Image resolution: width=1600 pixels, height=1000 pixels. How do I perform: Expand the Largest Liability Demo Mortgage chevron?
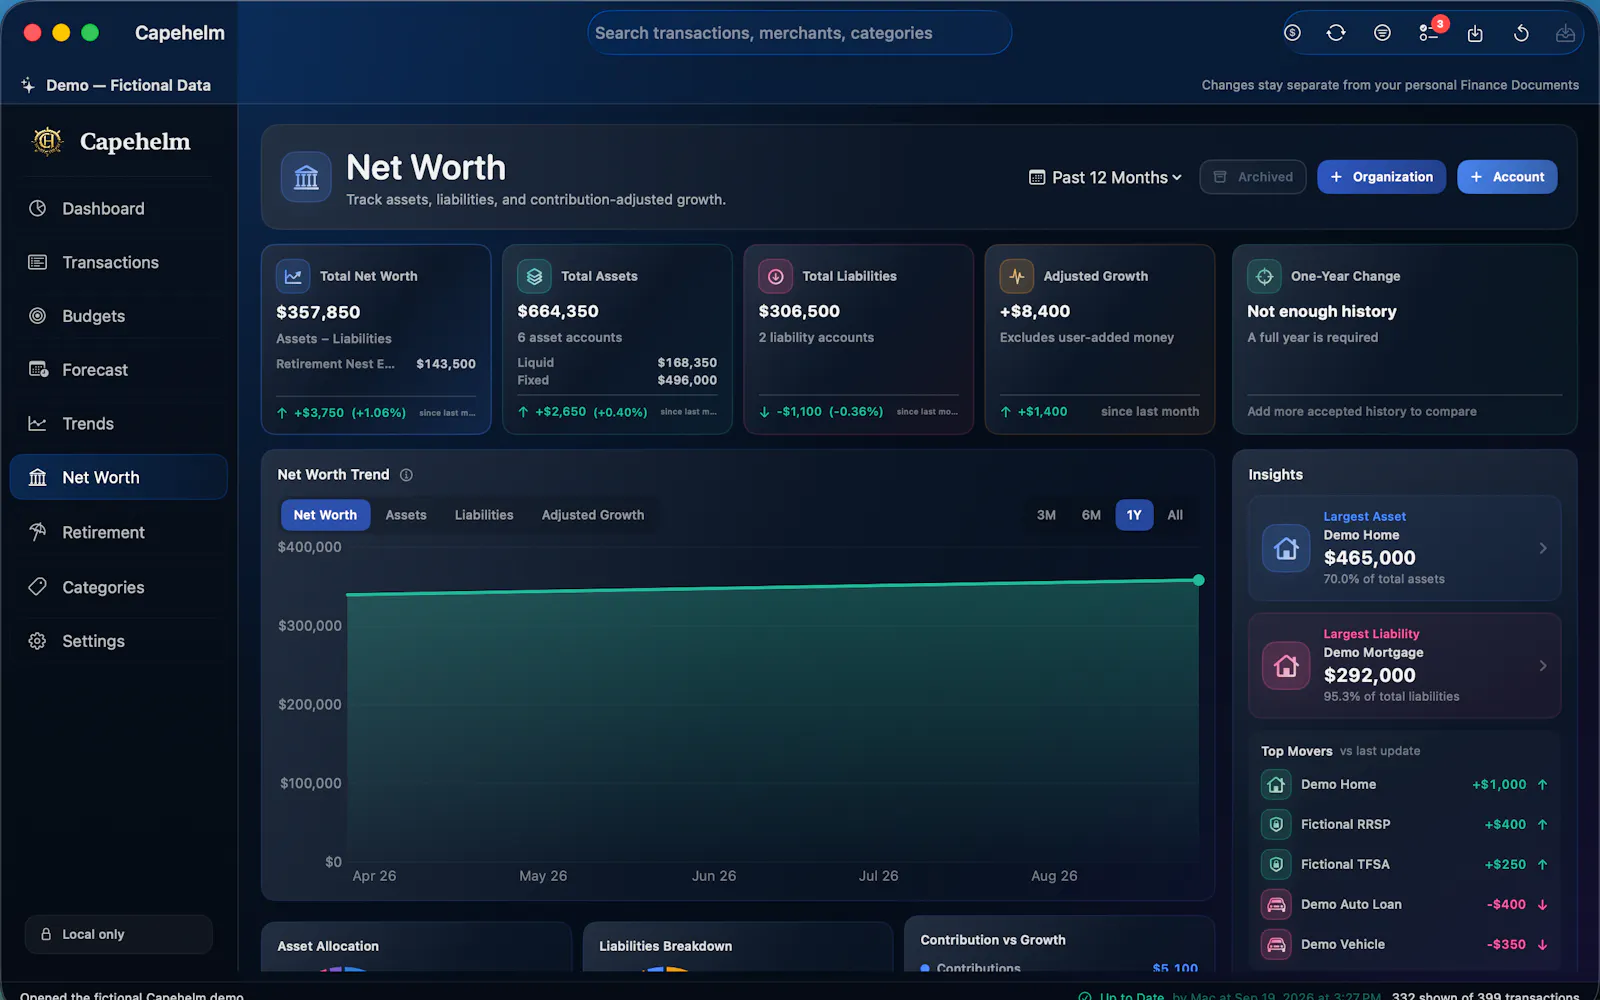1543,666
